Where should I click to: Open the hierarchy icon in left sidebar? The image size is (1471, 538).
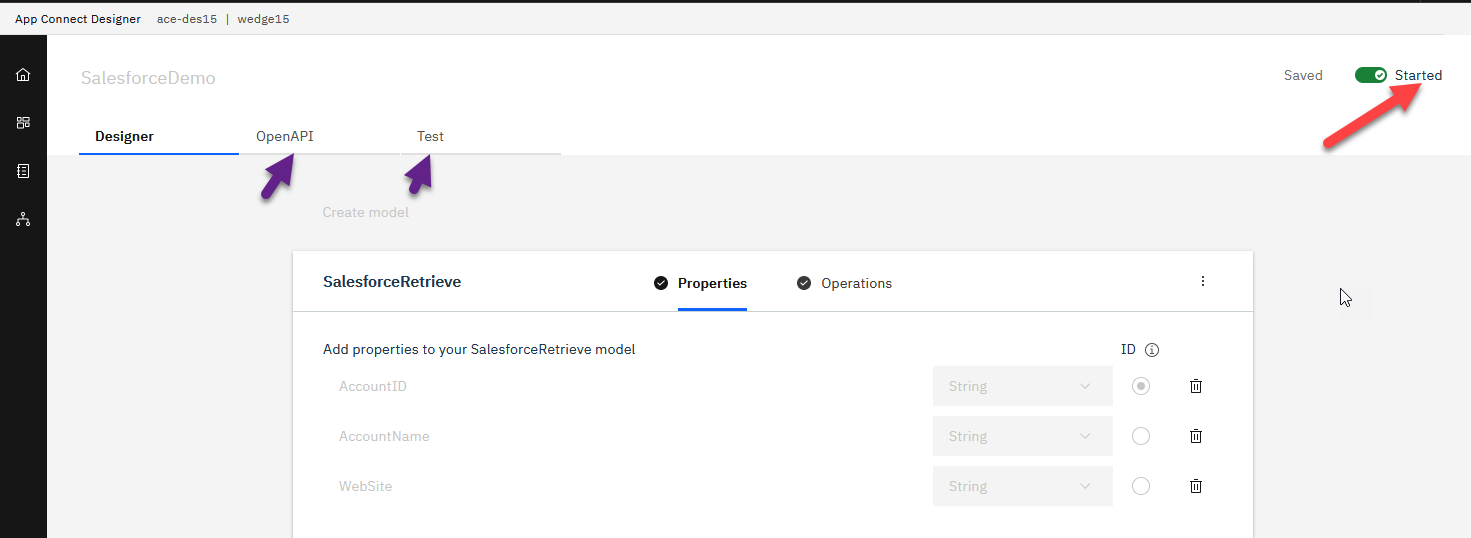[x=23, y=219]
